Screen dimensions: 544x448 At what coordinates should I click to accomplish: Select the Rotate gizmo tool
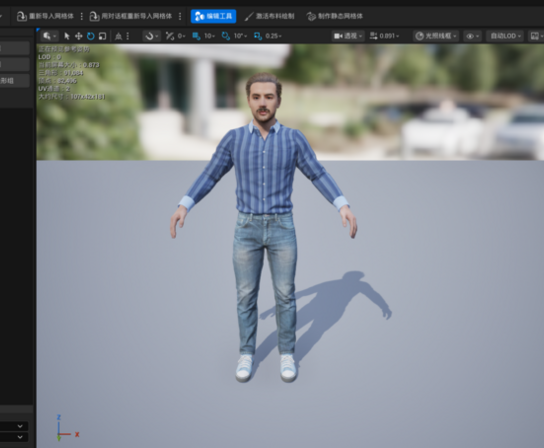tap(91, 36)
